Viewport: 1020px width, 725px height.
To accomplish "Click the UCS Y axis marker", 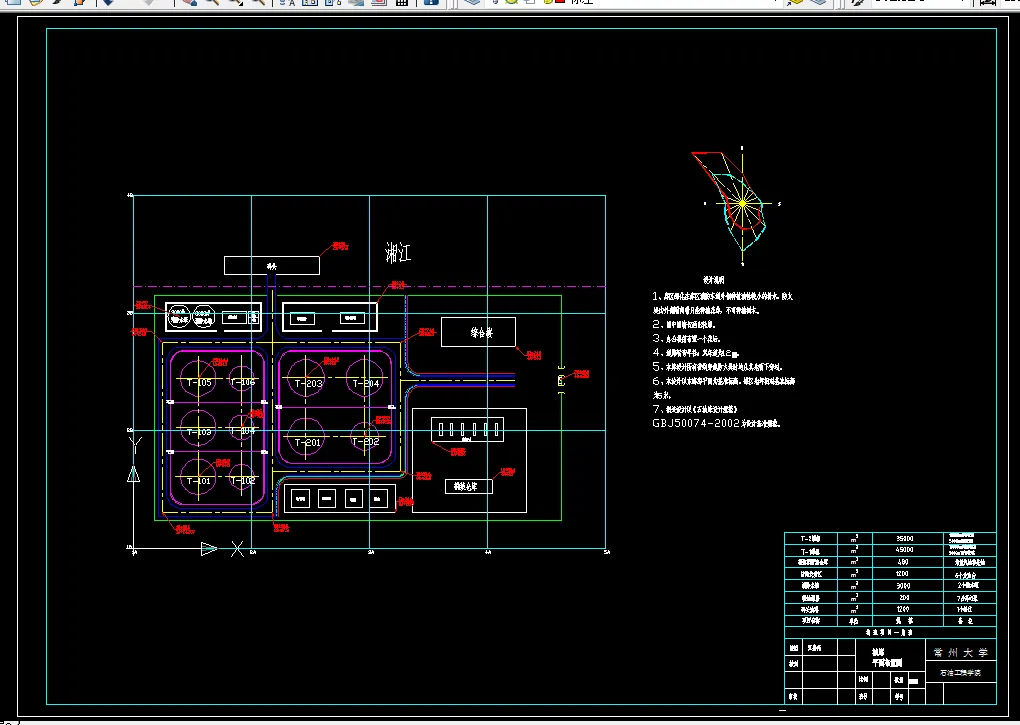I will [135, 445].
